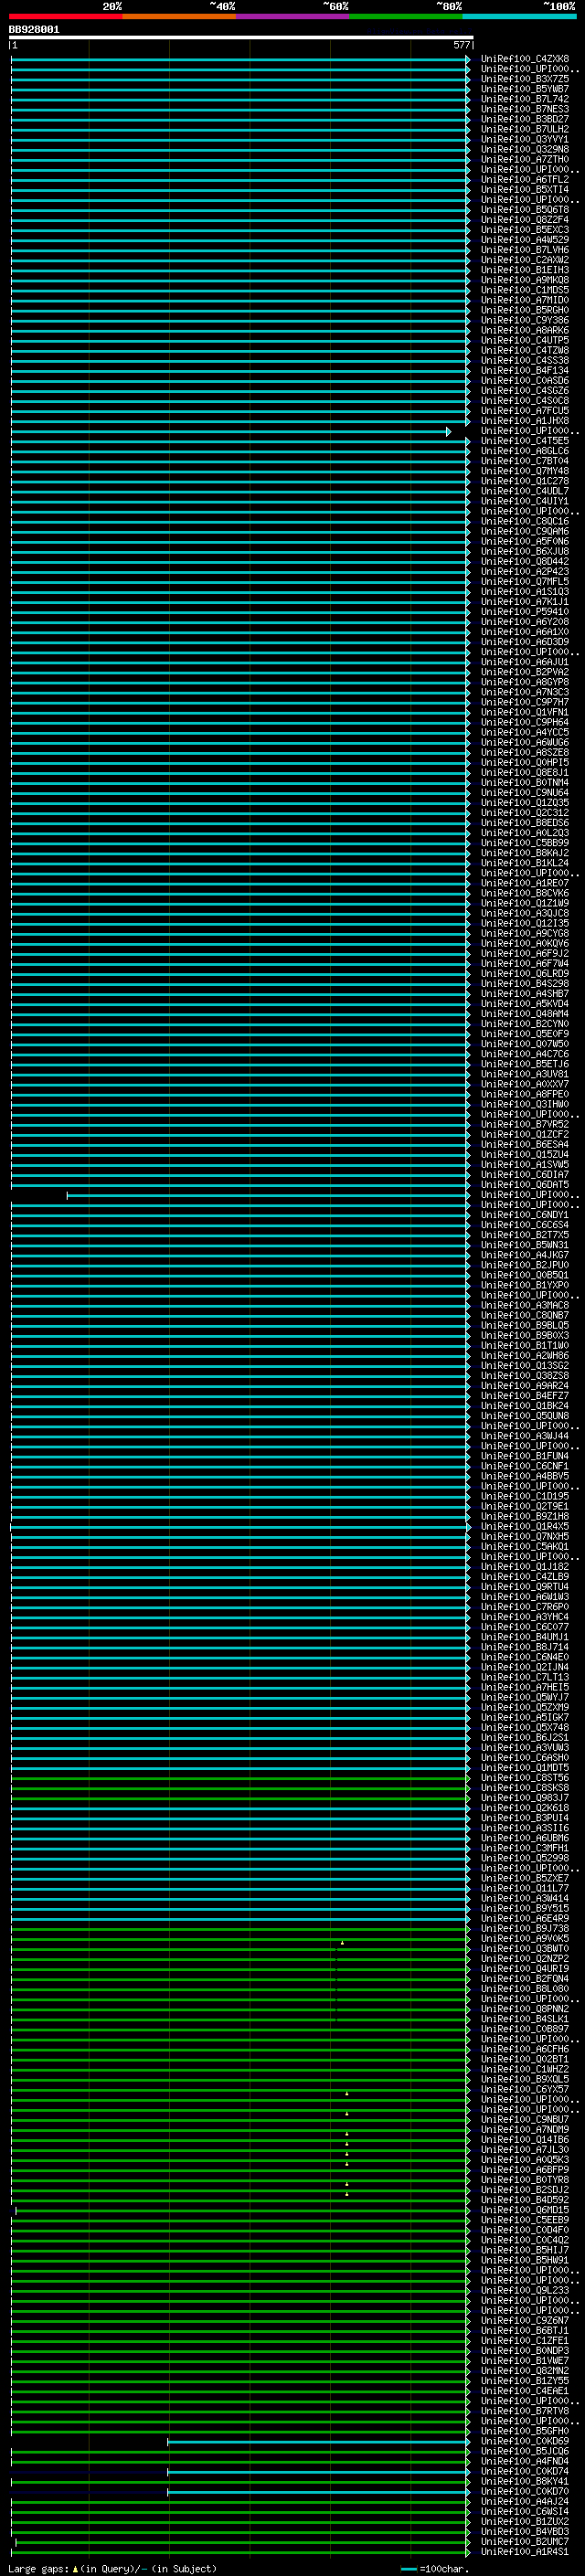Select label UniRef100_B8KY41
The height and width of the screenshot is (2576, 585).
524,2481
